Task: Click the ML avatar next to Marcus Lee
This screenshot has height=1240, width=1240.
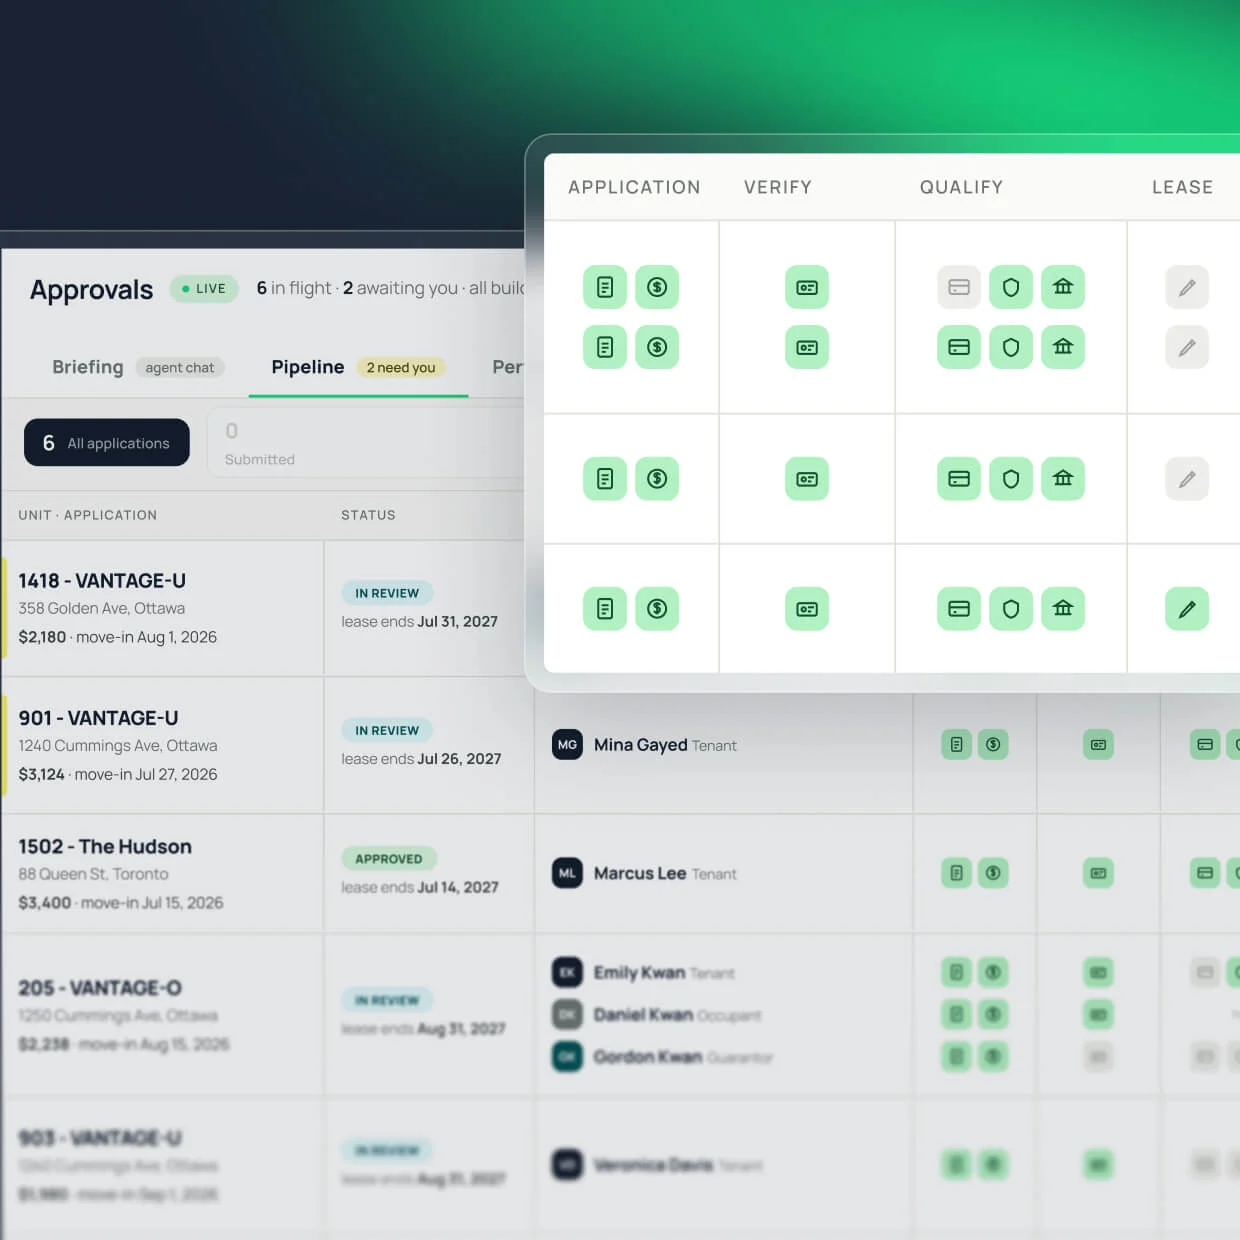Action: coord(567,873)
